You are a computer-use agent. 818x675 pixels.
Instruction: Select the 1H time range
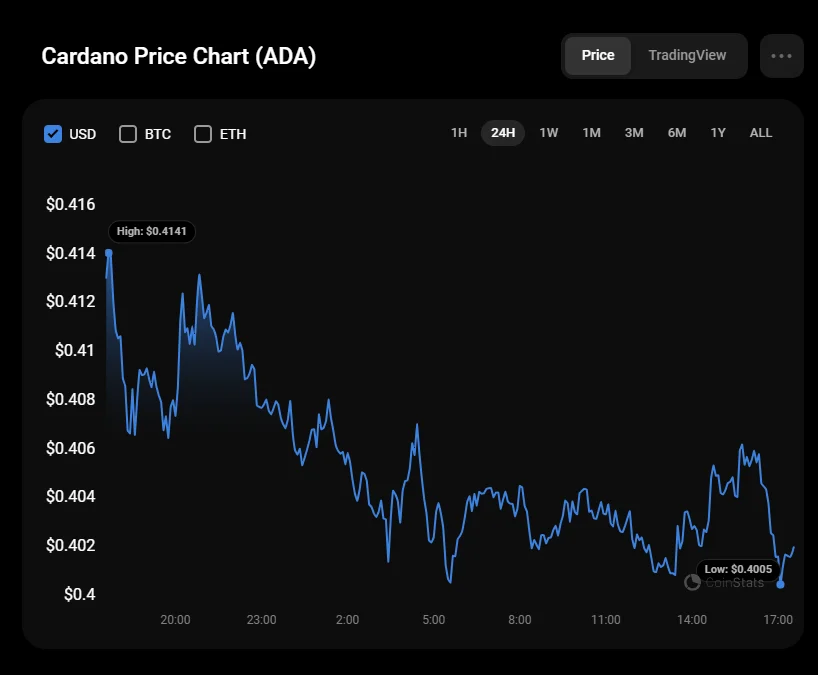point(459,133)
